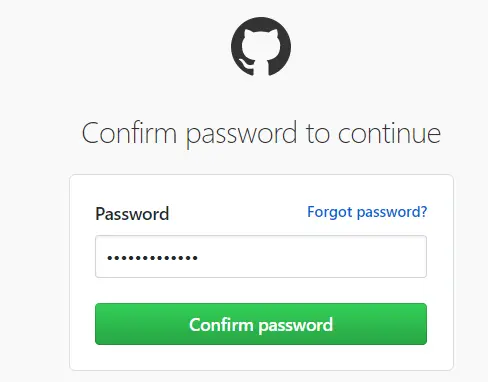Click the Password field label

[x=132, y=214]
